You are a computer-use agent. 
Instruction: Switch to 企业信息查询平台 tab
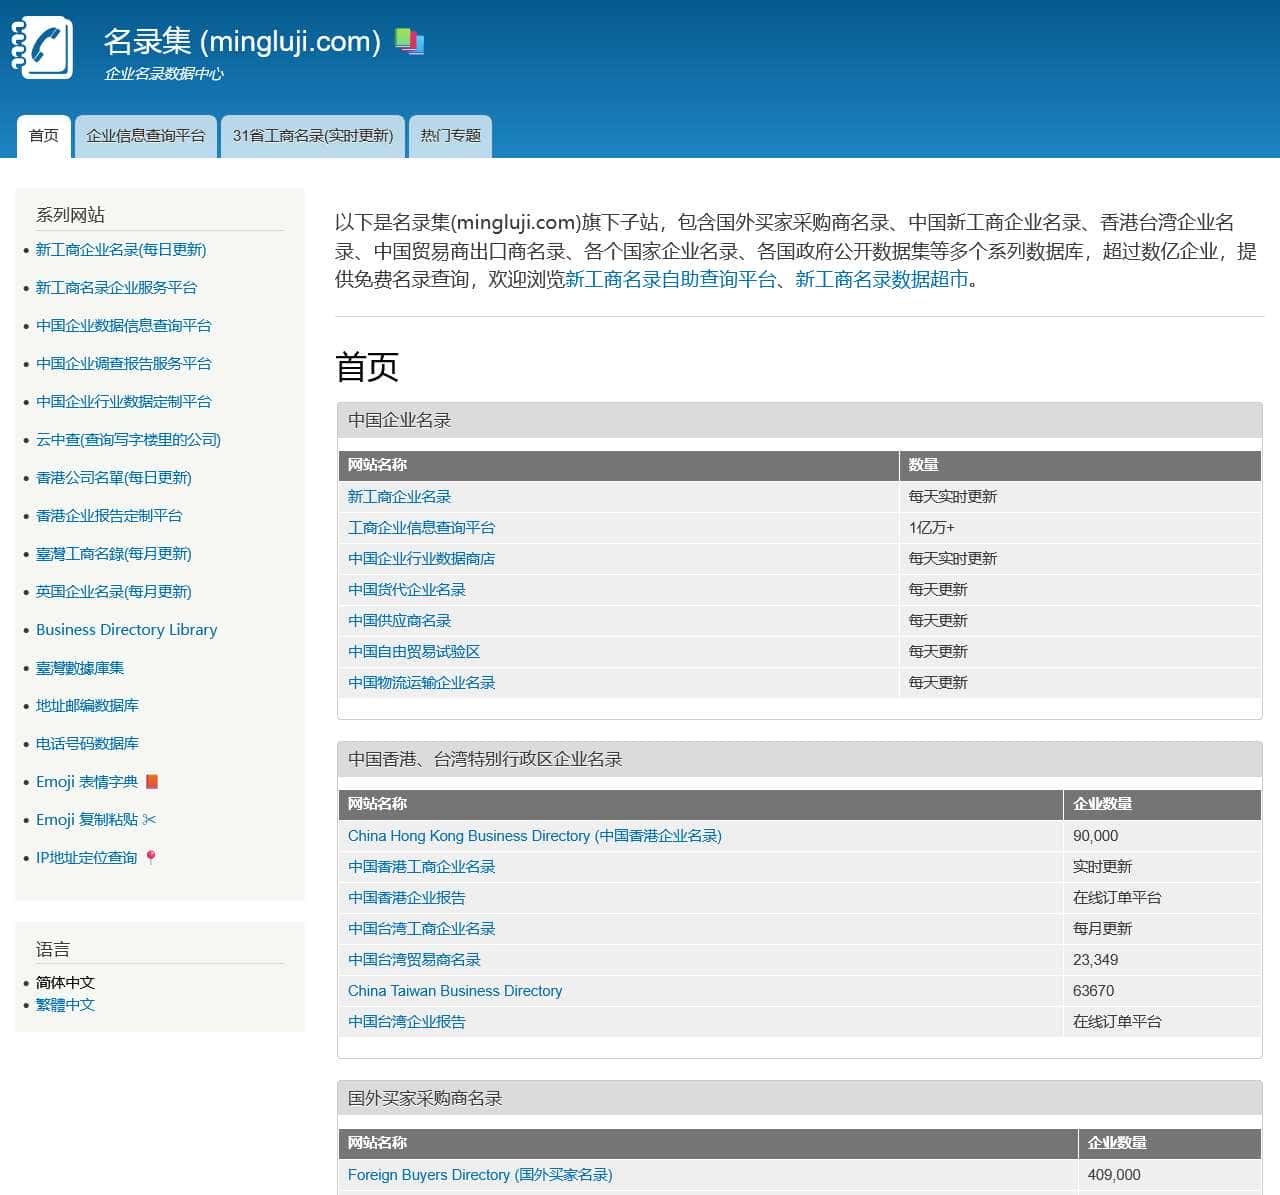146,136
